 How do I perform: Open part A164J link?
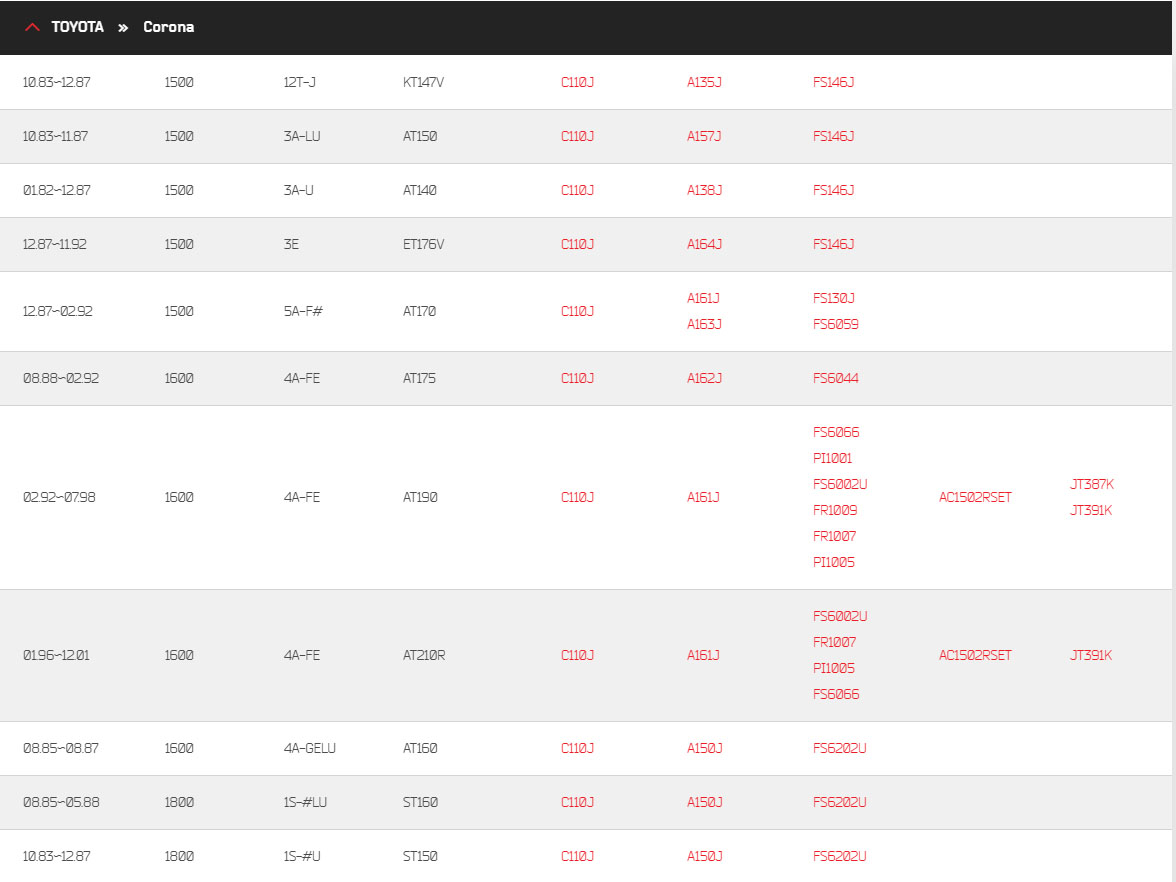point(704,244)
